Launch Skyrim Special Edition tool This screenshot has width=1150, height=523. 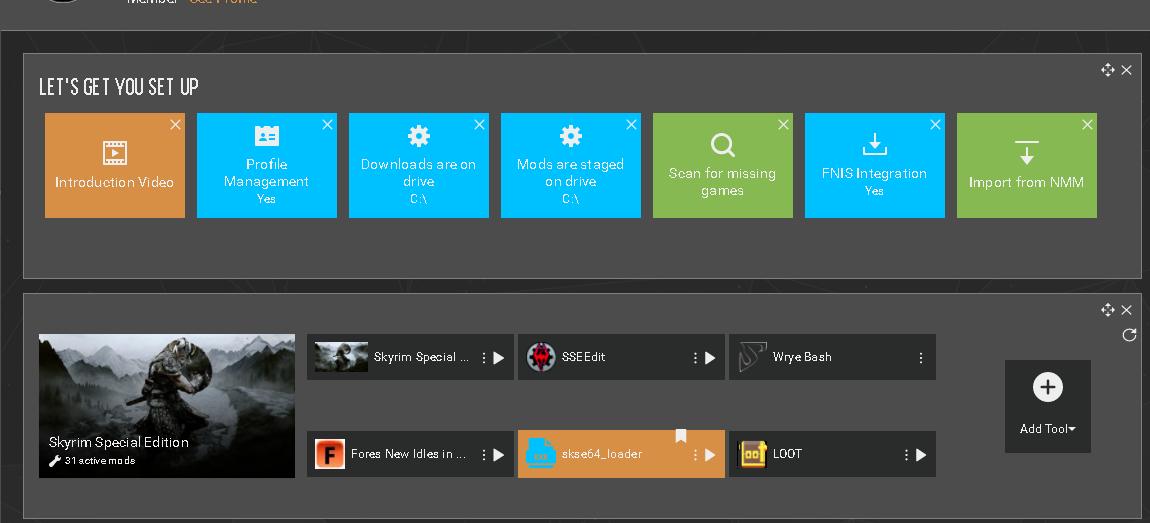click(x=499, y=358)
